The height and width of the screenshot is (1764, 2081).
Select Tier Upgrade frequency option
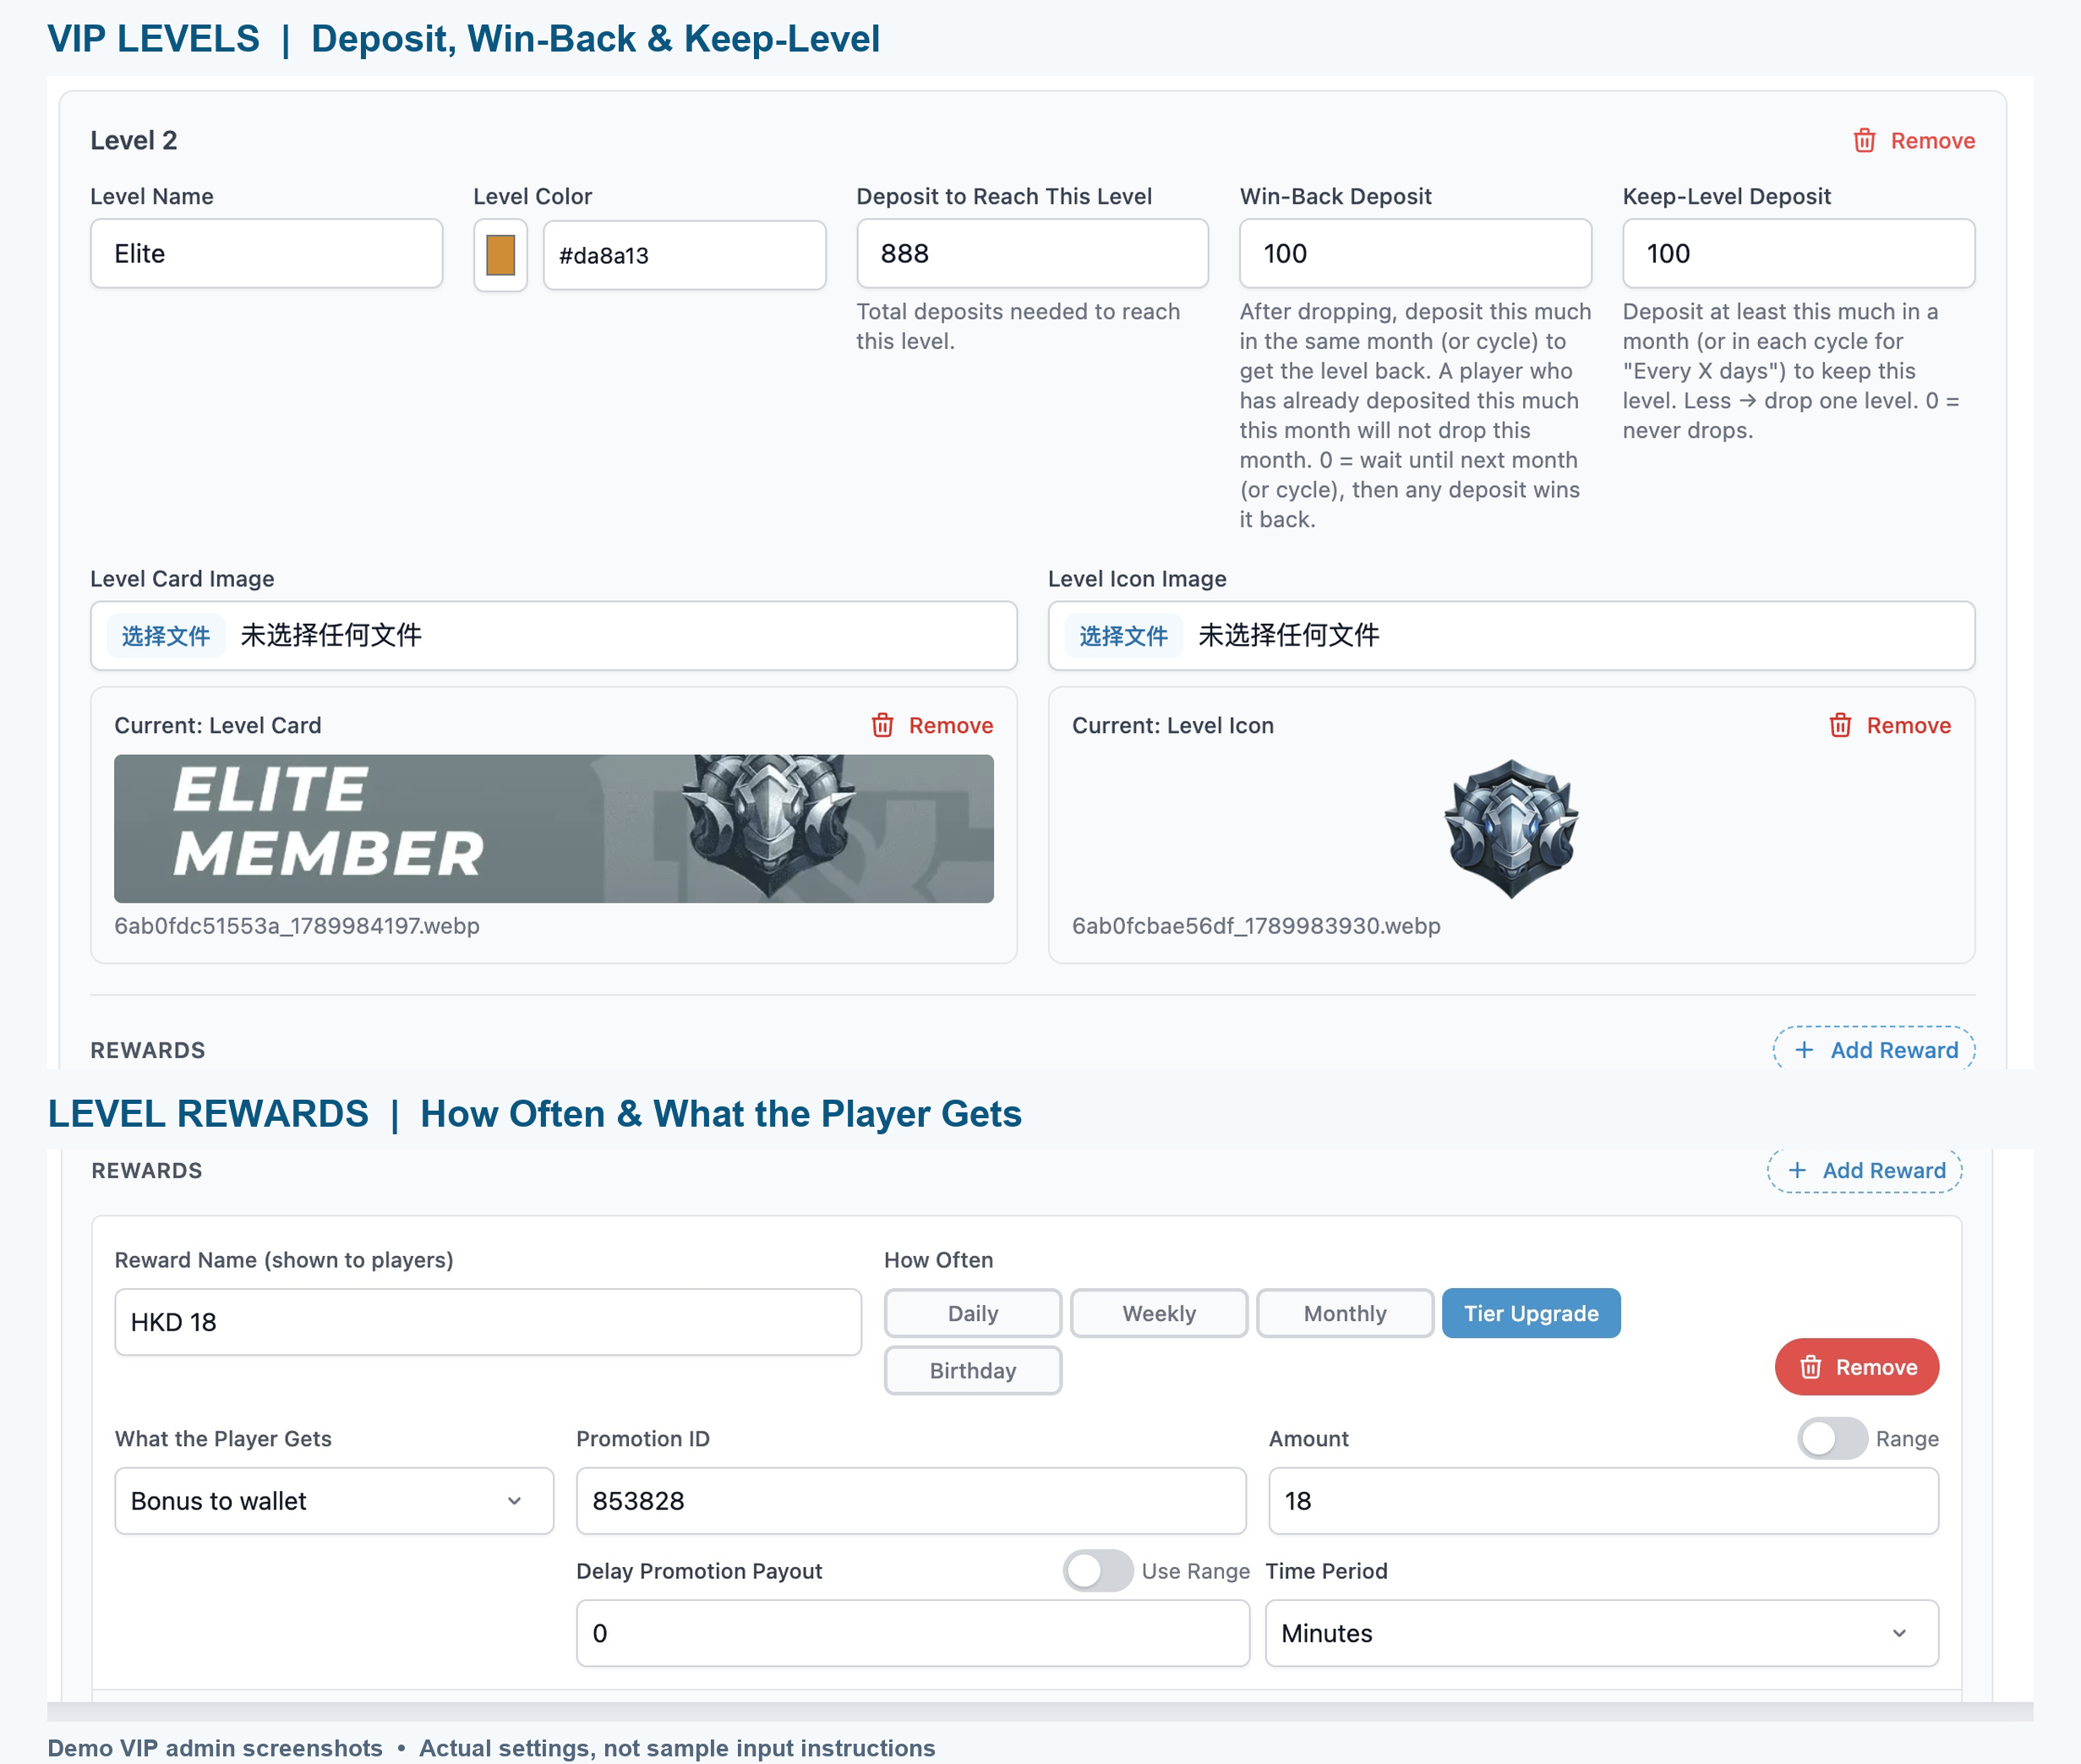tap(1531, 1313)
